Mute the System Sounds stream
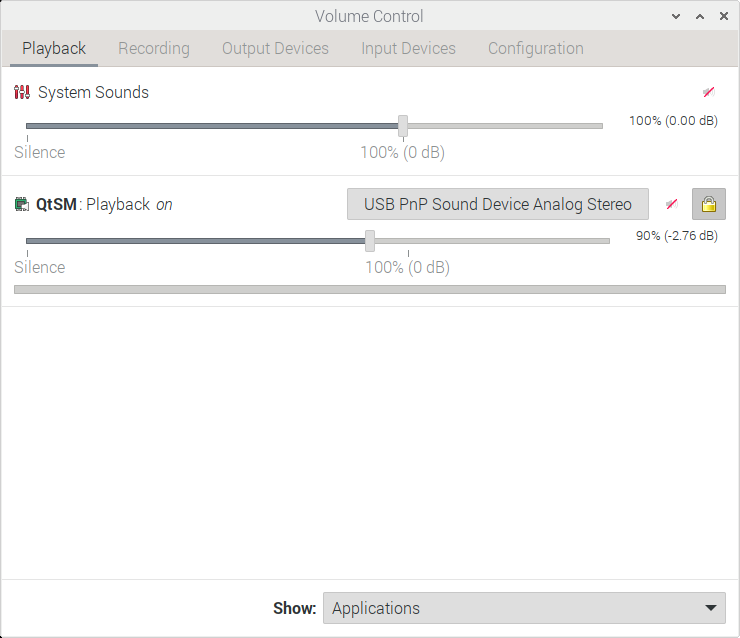 pyautogui.click(x=708, y=92)
